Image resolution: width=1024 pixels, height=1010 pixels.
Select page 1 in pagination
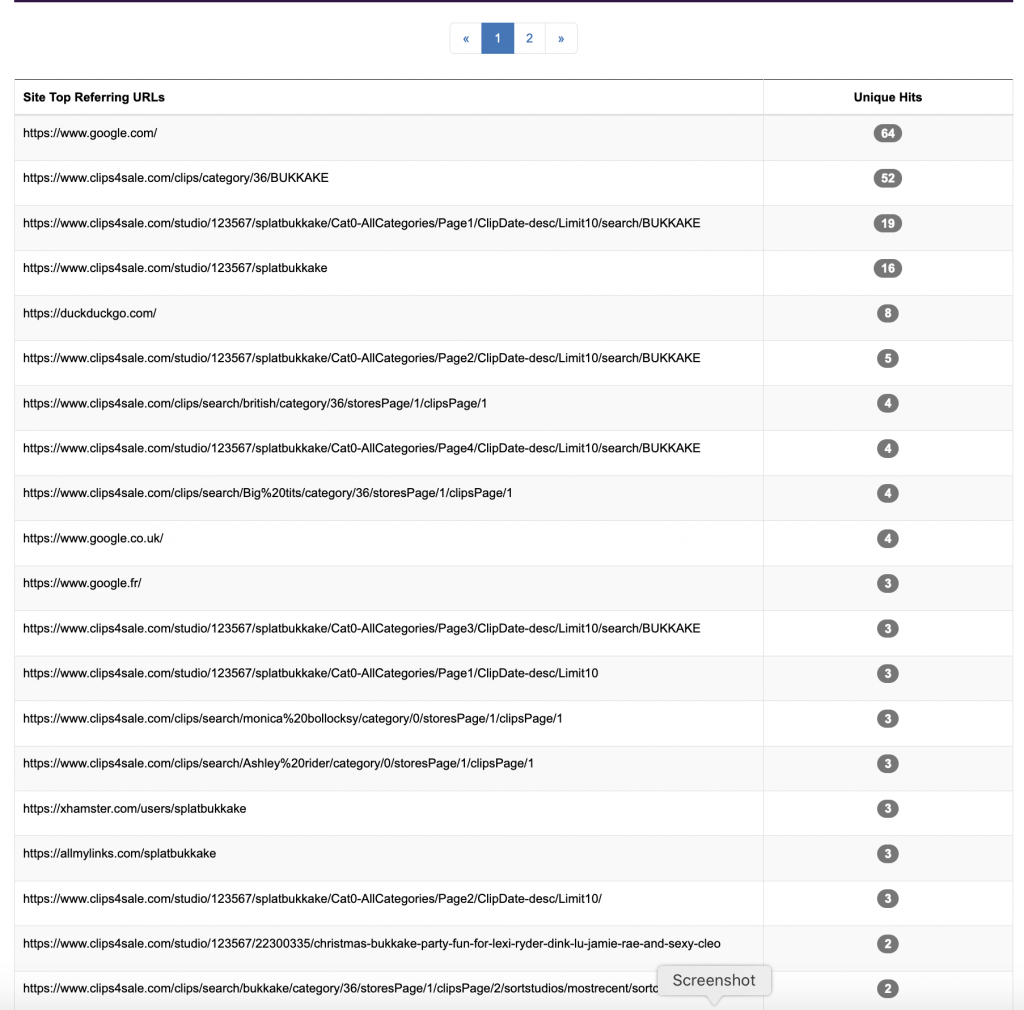click(498, 39)
